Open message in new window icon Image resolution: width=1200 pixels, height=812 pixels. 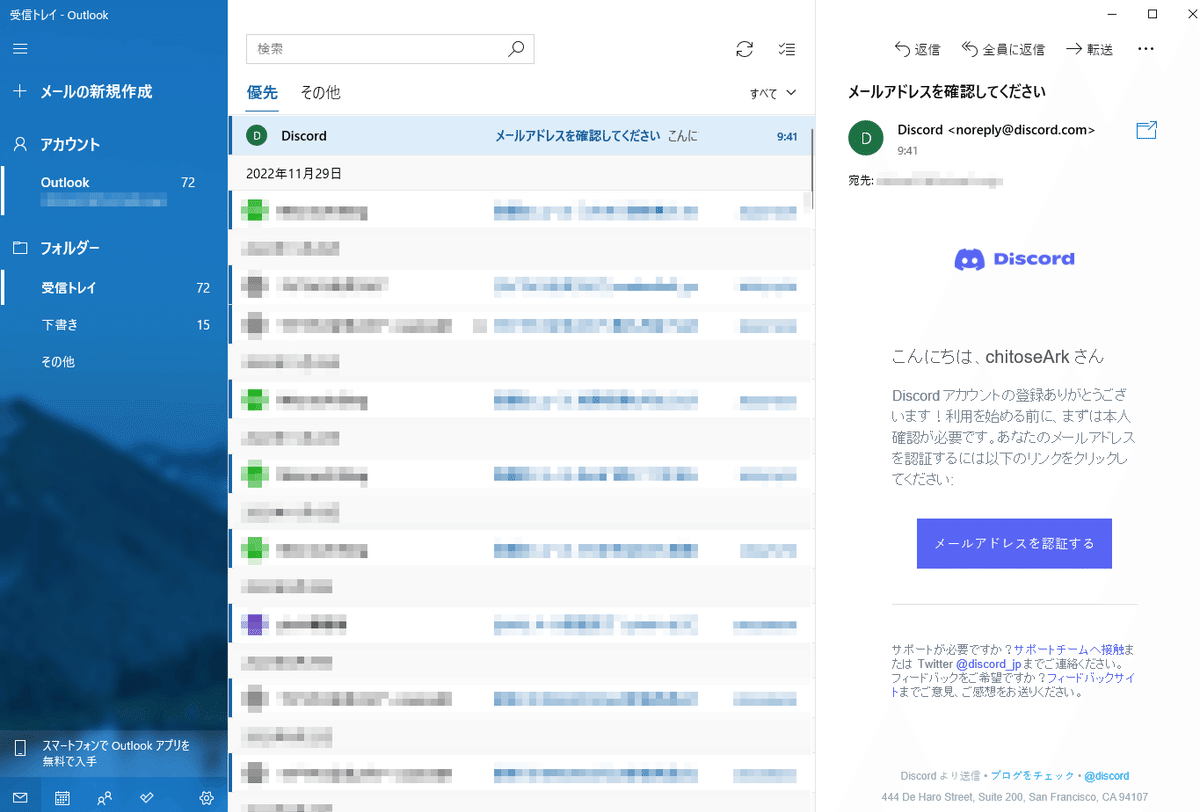[1147, 130]
